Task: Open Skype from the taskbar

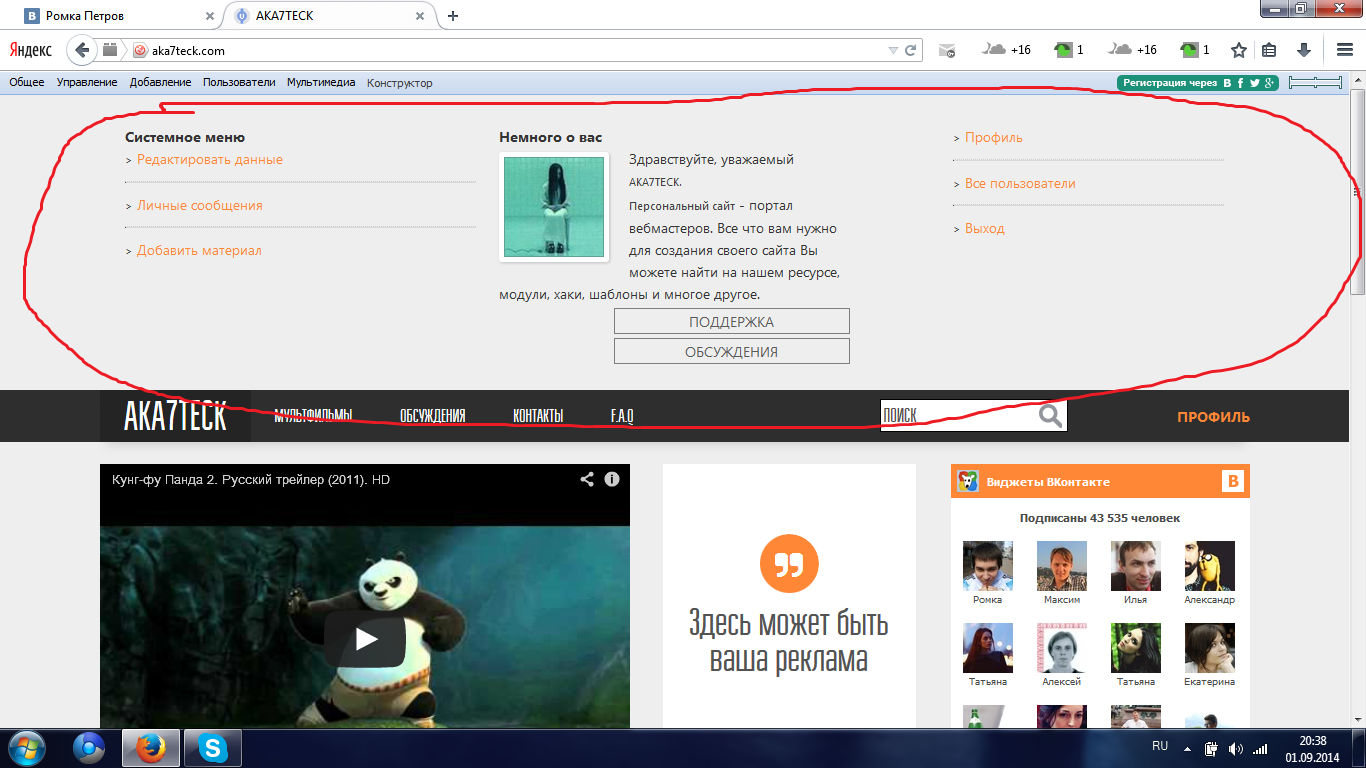Action: coord(213,748)
